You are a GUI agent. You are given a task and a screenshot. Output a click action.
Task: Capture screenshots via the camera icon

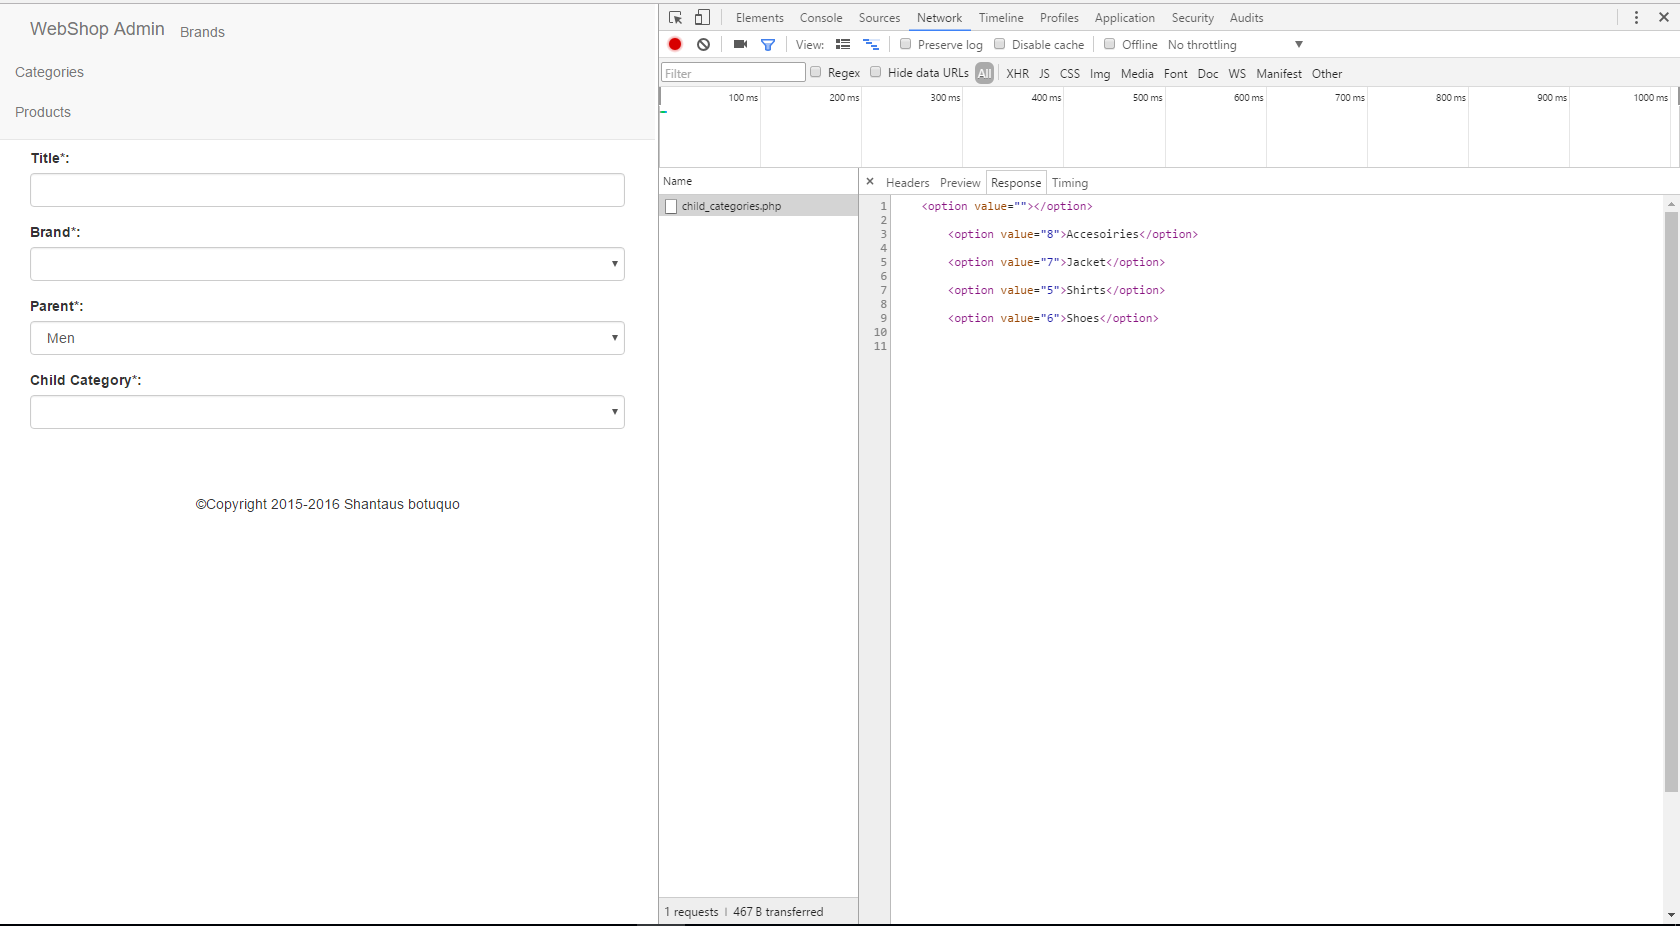[739, 44]
